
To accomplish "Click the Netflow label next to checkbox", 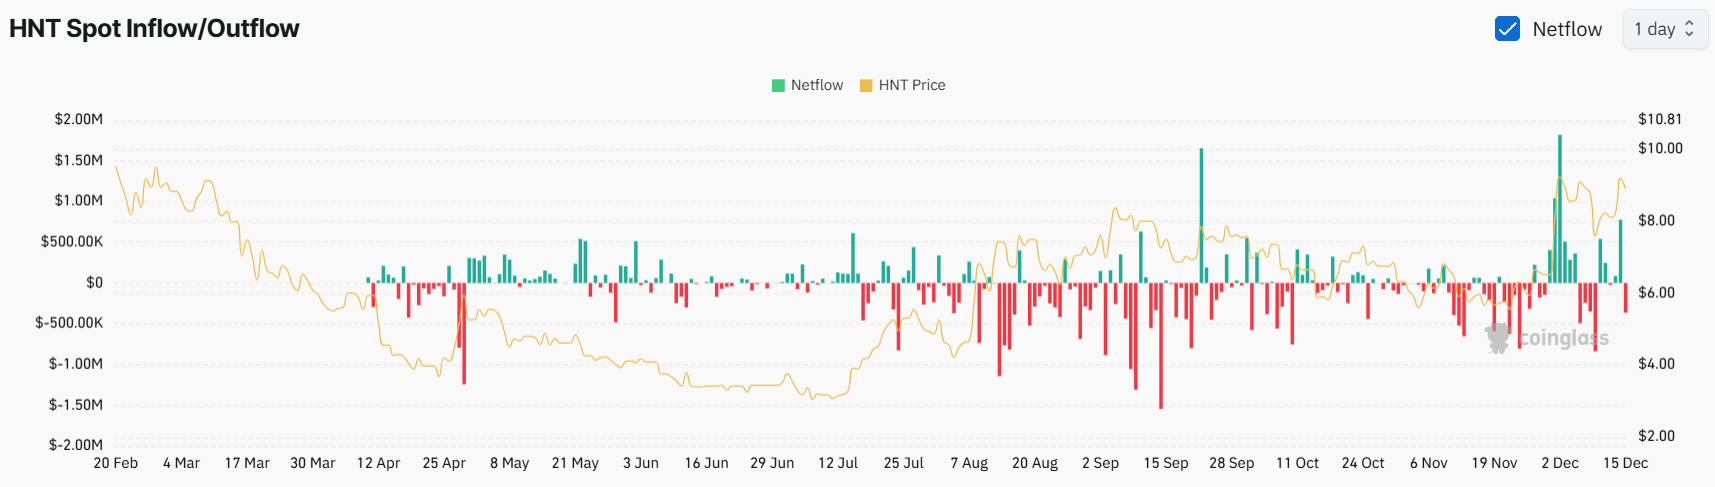I will pos(1567,29).
